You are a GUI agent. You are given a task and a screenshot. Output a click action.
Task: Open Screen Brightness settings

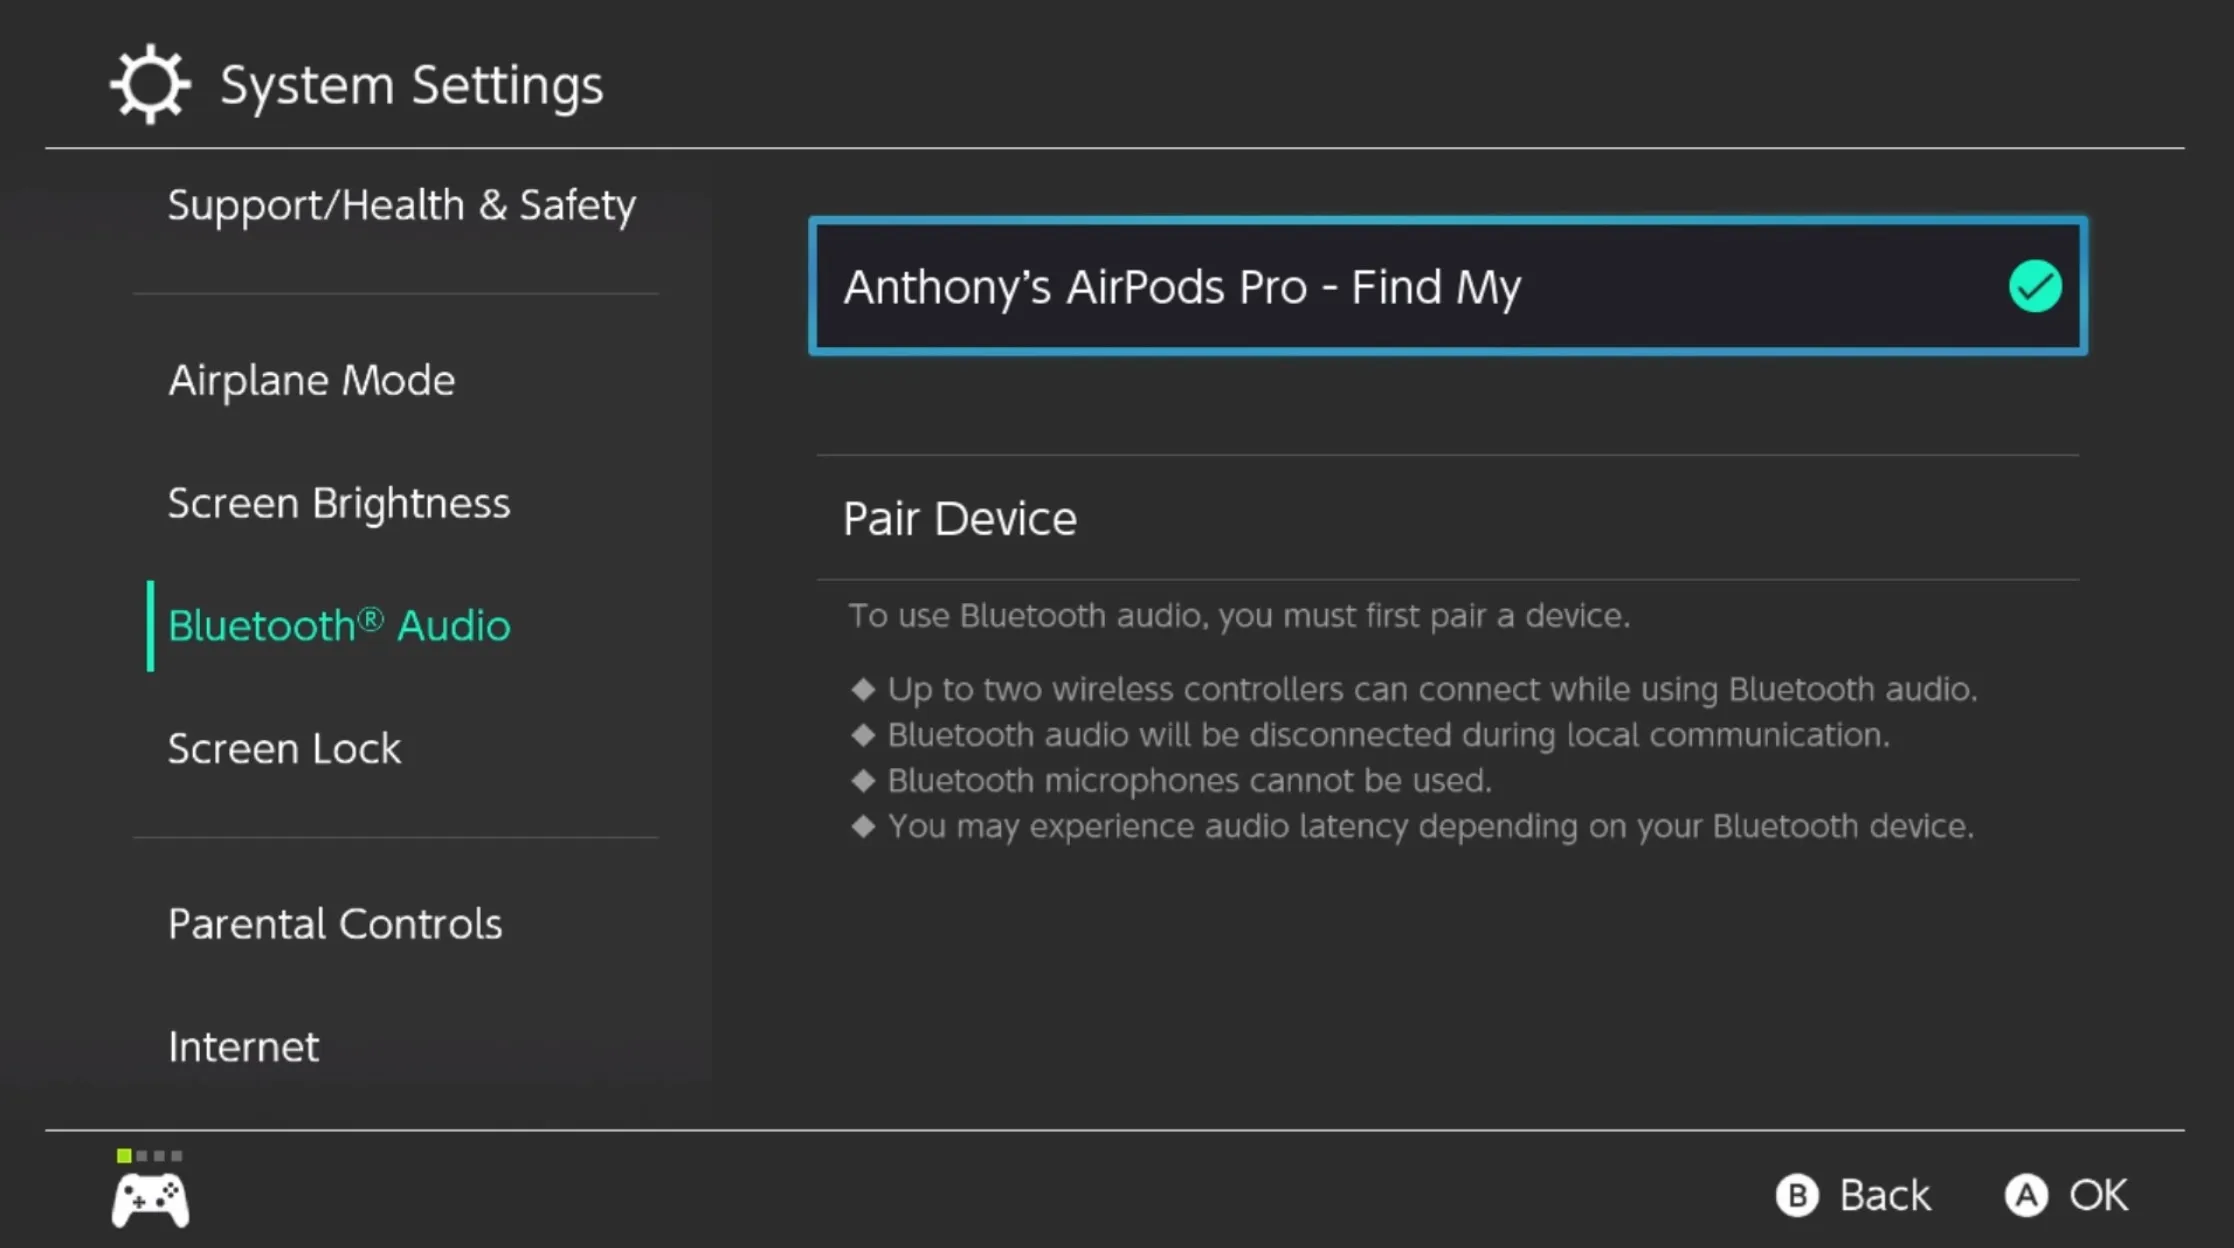pos(338,503)
